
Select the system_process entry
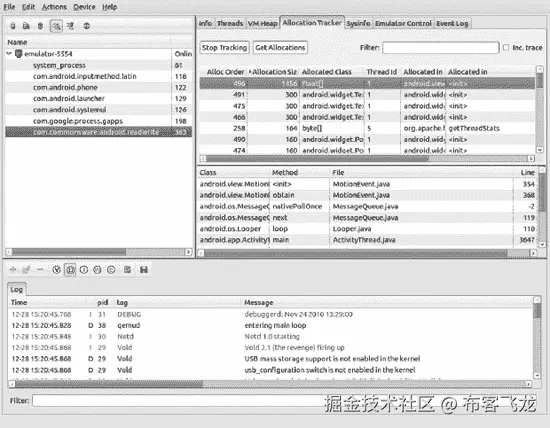pos(98,65)
